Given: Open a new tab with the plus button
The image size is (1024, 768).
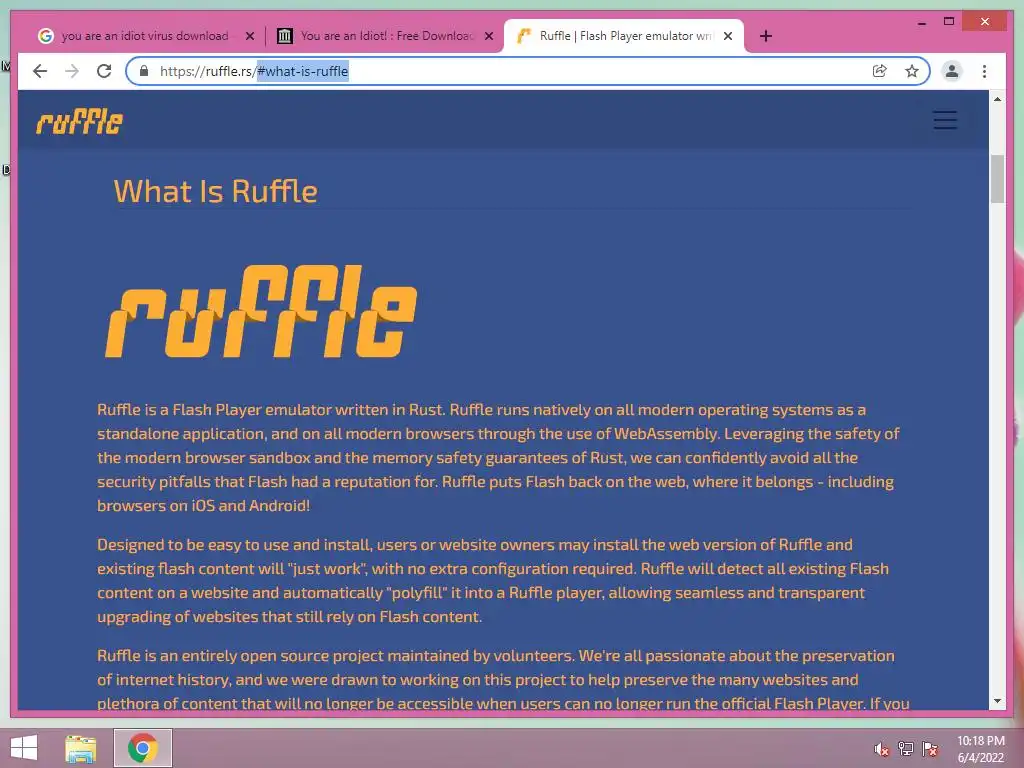Looking at the screenshot, I should 766,36.
